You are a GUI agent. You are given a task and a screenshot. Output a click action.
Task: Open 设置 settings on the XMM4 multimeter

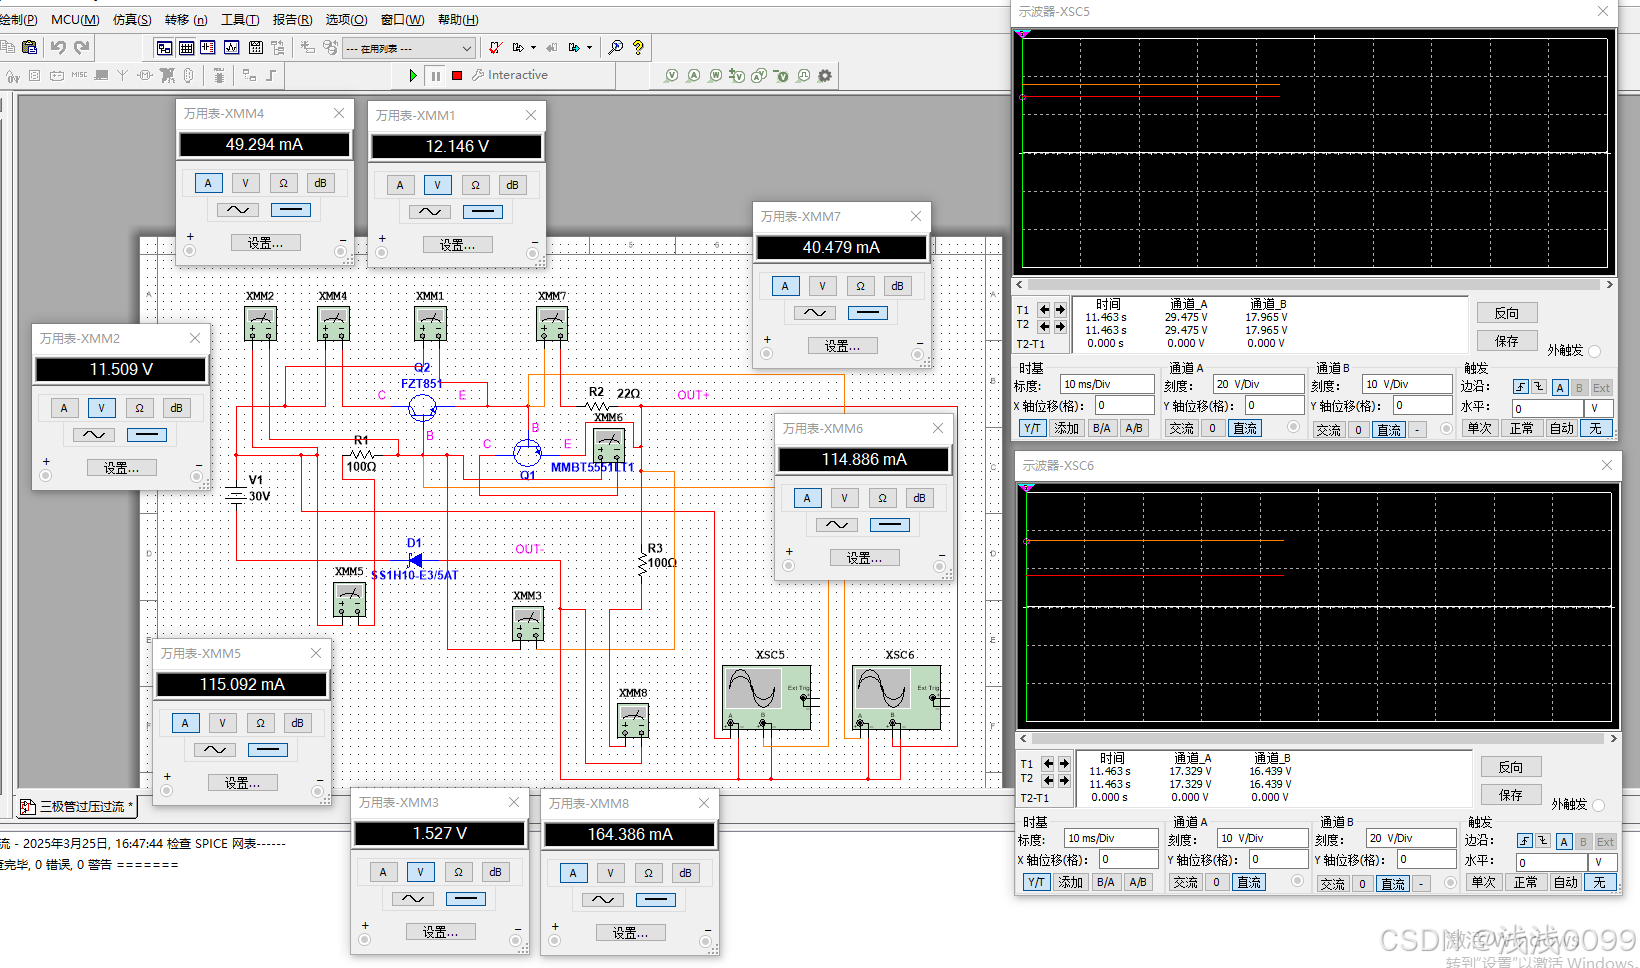click(x=265, y=243)
